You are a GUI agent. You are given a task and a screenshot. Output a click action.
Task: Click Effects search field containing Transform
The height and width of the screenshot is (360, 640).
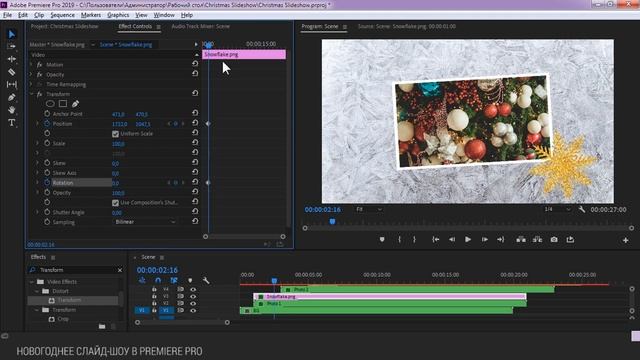76,270
